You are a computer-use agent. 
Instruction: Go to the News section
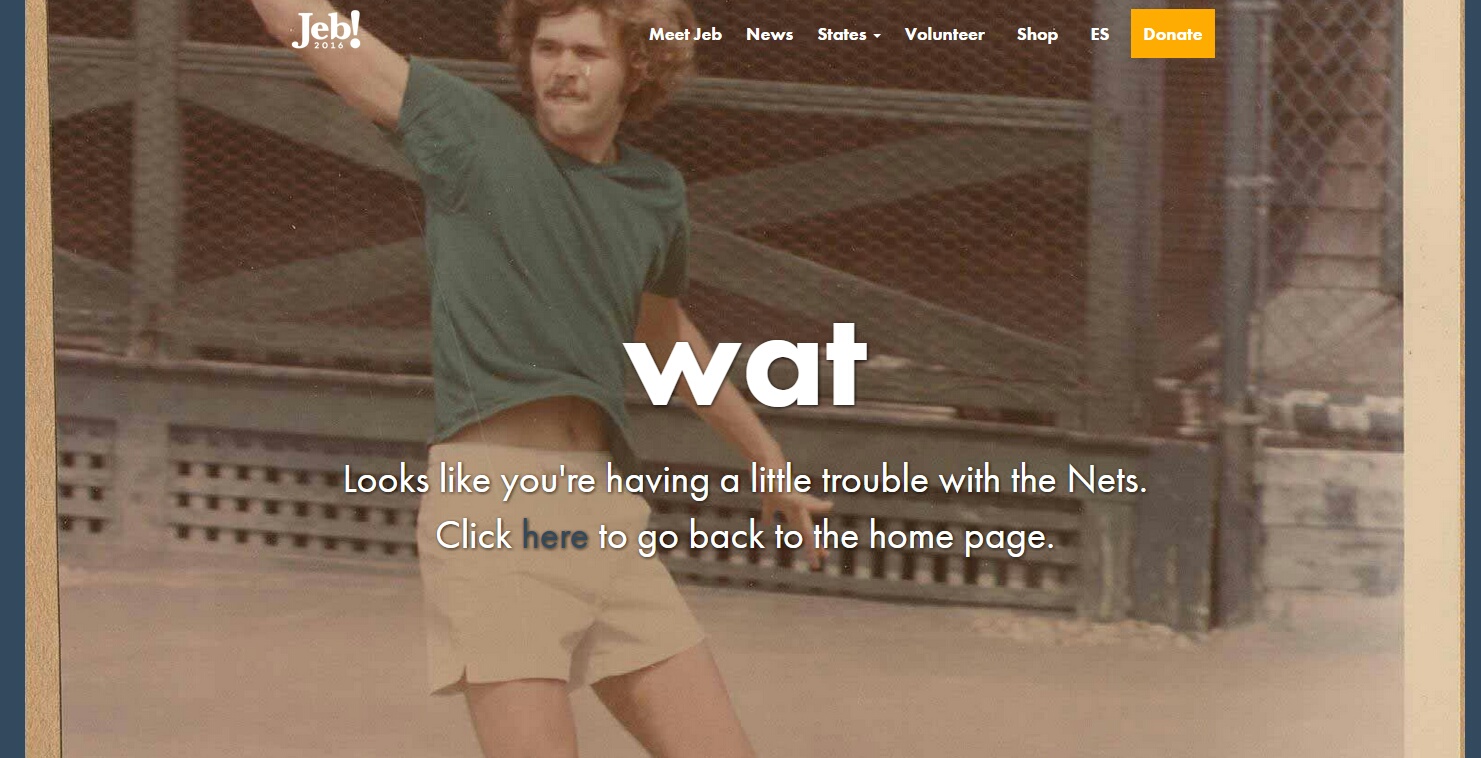pyautogui.click(x=769, y=34)
